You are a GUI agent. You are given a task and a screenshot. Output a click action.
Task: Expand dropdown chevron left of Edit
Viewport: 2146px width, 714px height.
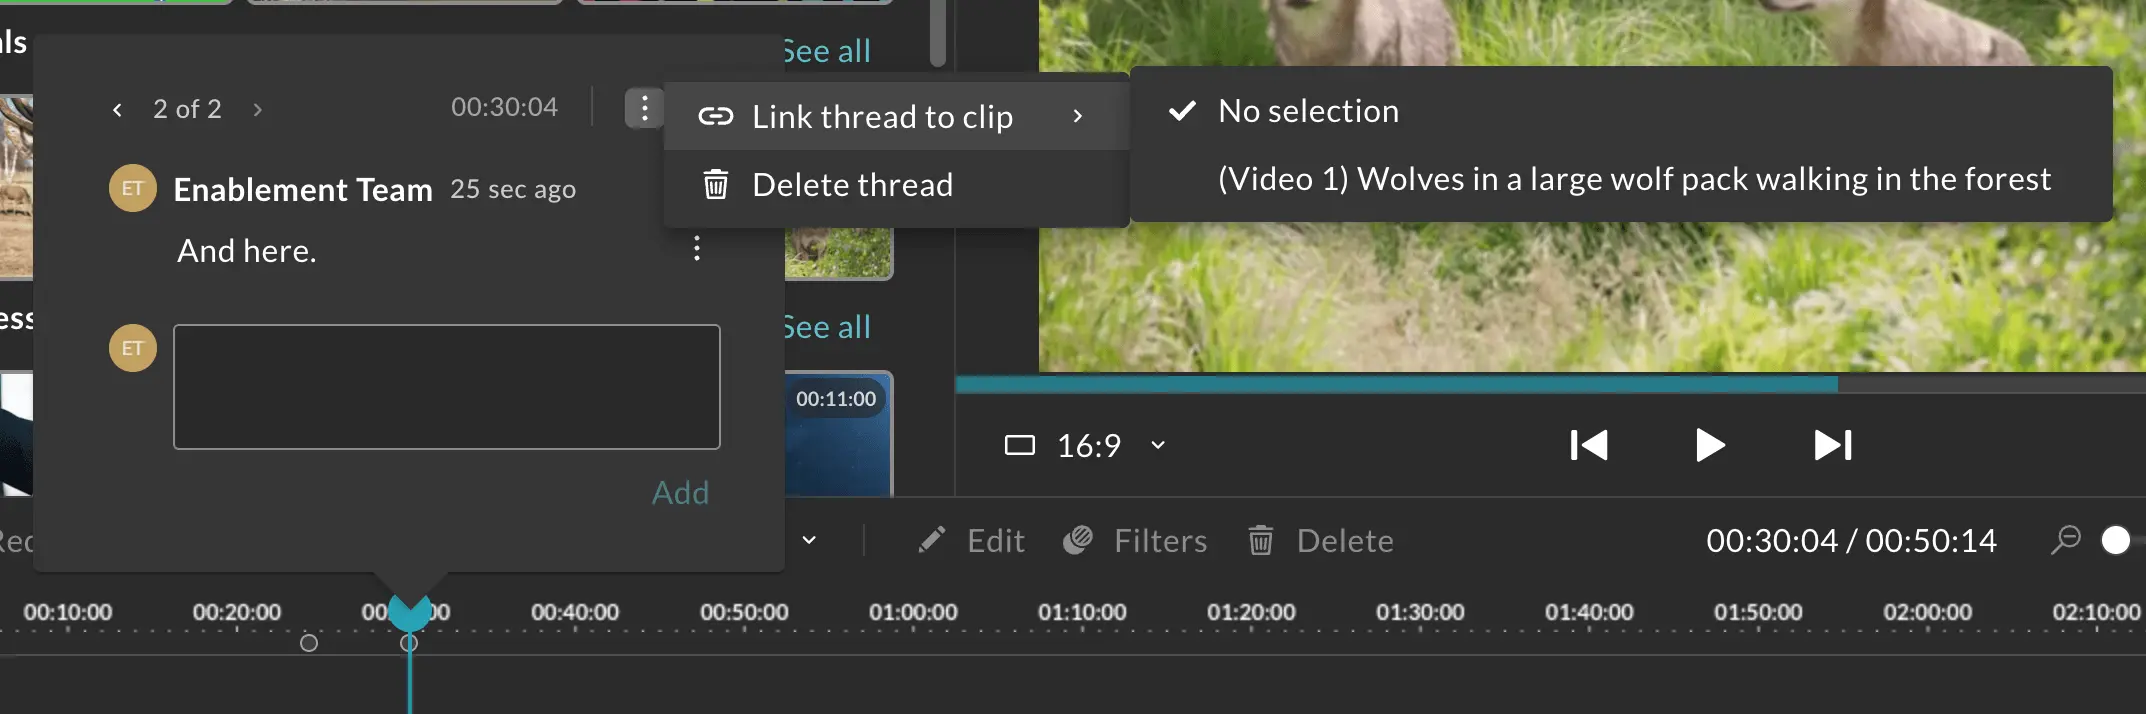809,541
